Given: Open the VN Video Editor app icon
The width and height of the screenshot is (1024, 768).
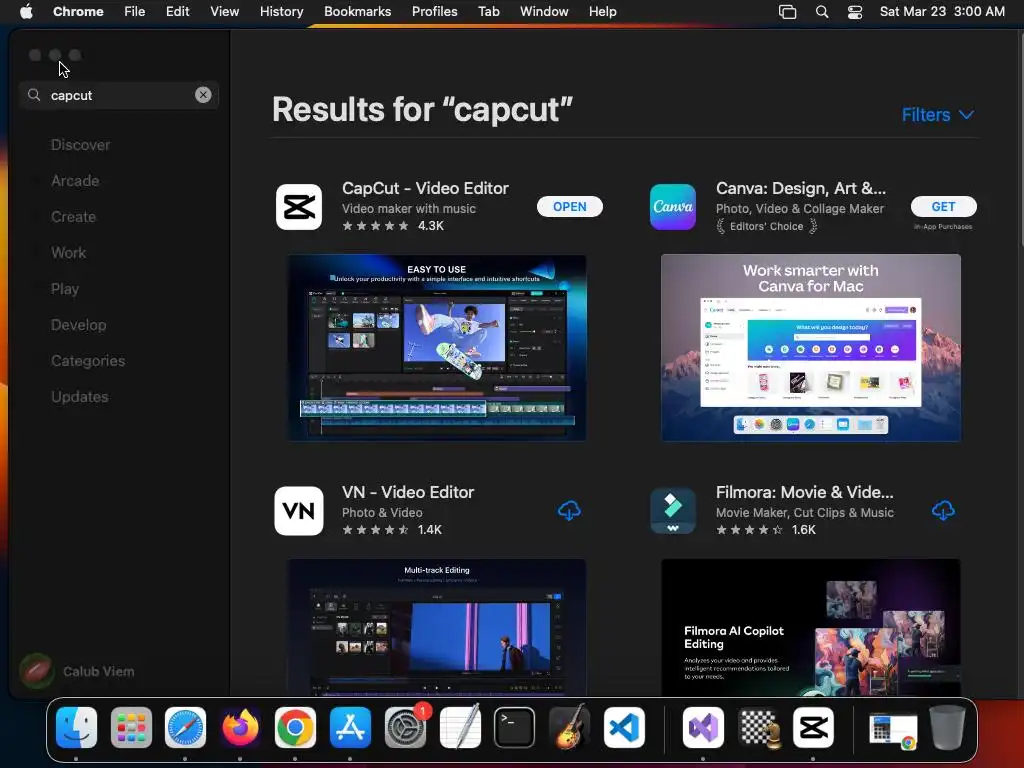Looking at the screenshot, I should click(x=299, y=511).
